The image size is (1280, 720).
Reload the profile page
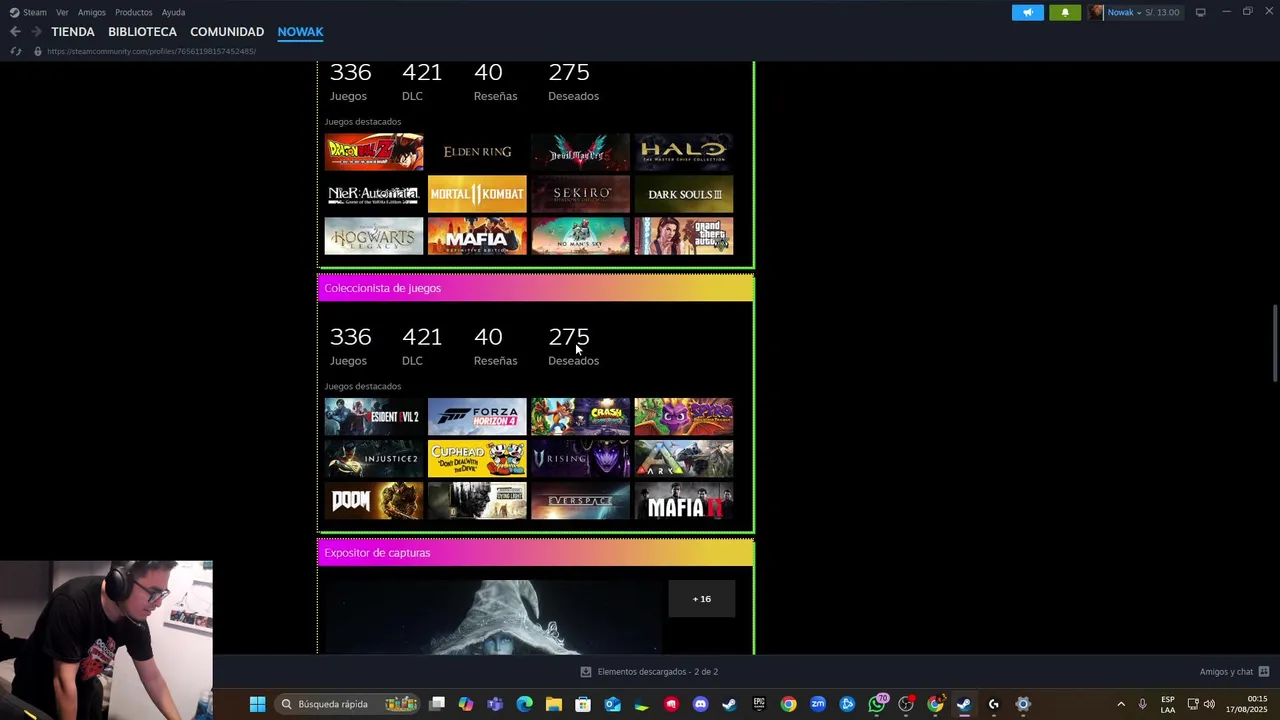[x=15, y=51]
